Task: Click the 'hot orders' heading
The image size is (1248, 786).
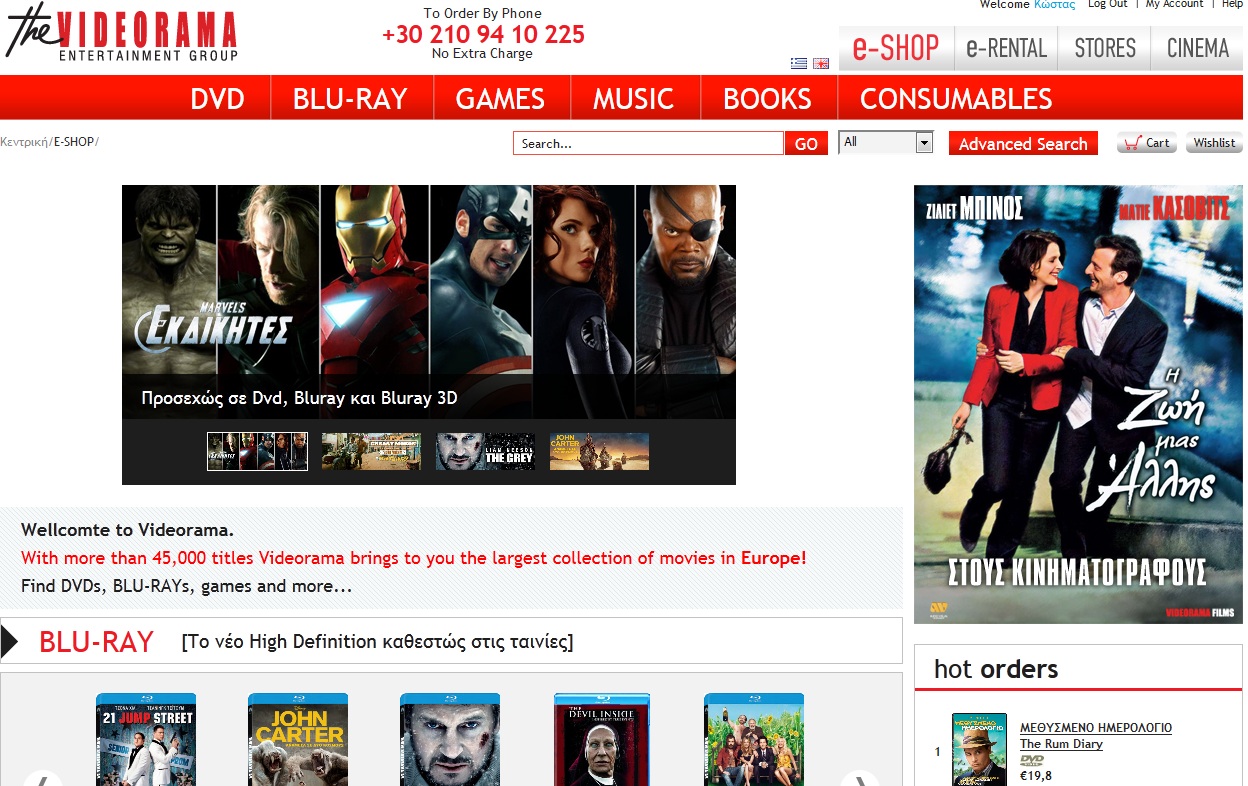Action: coord(996,669)
